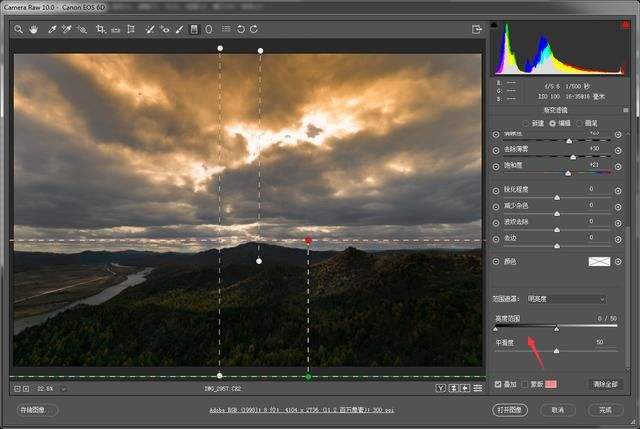The height and width of the screenshot is (429, 640).
Task: Select the Crop tool
Action: point(100,29)
